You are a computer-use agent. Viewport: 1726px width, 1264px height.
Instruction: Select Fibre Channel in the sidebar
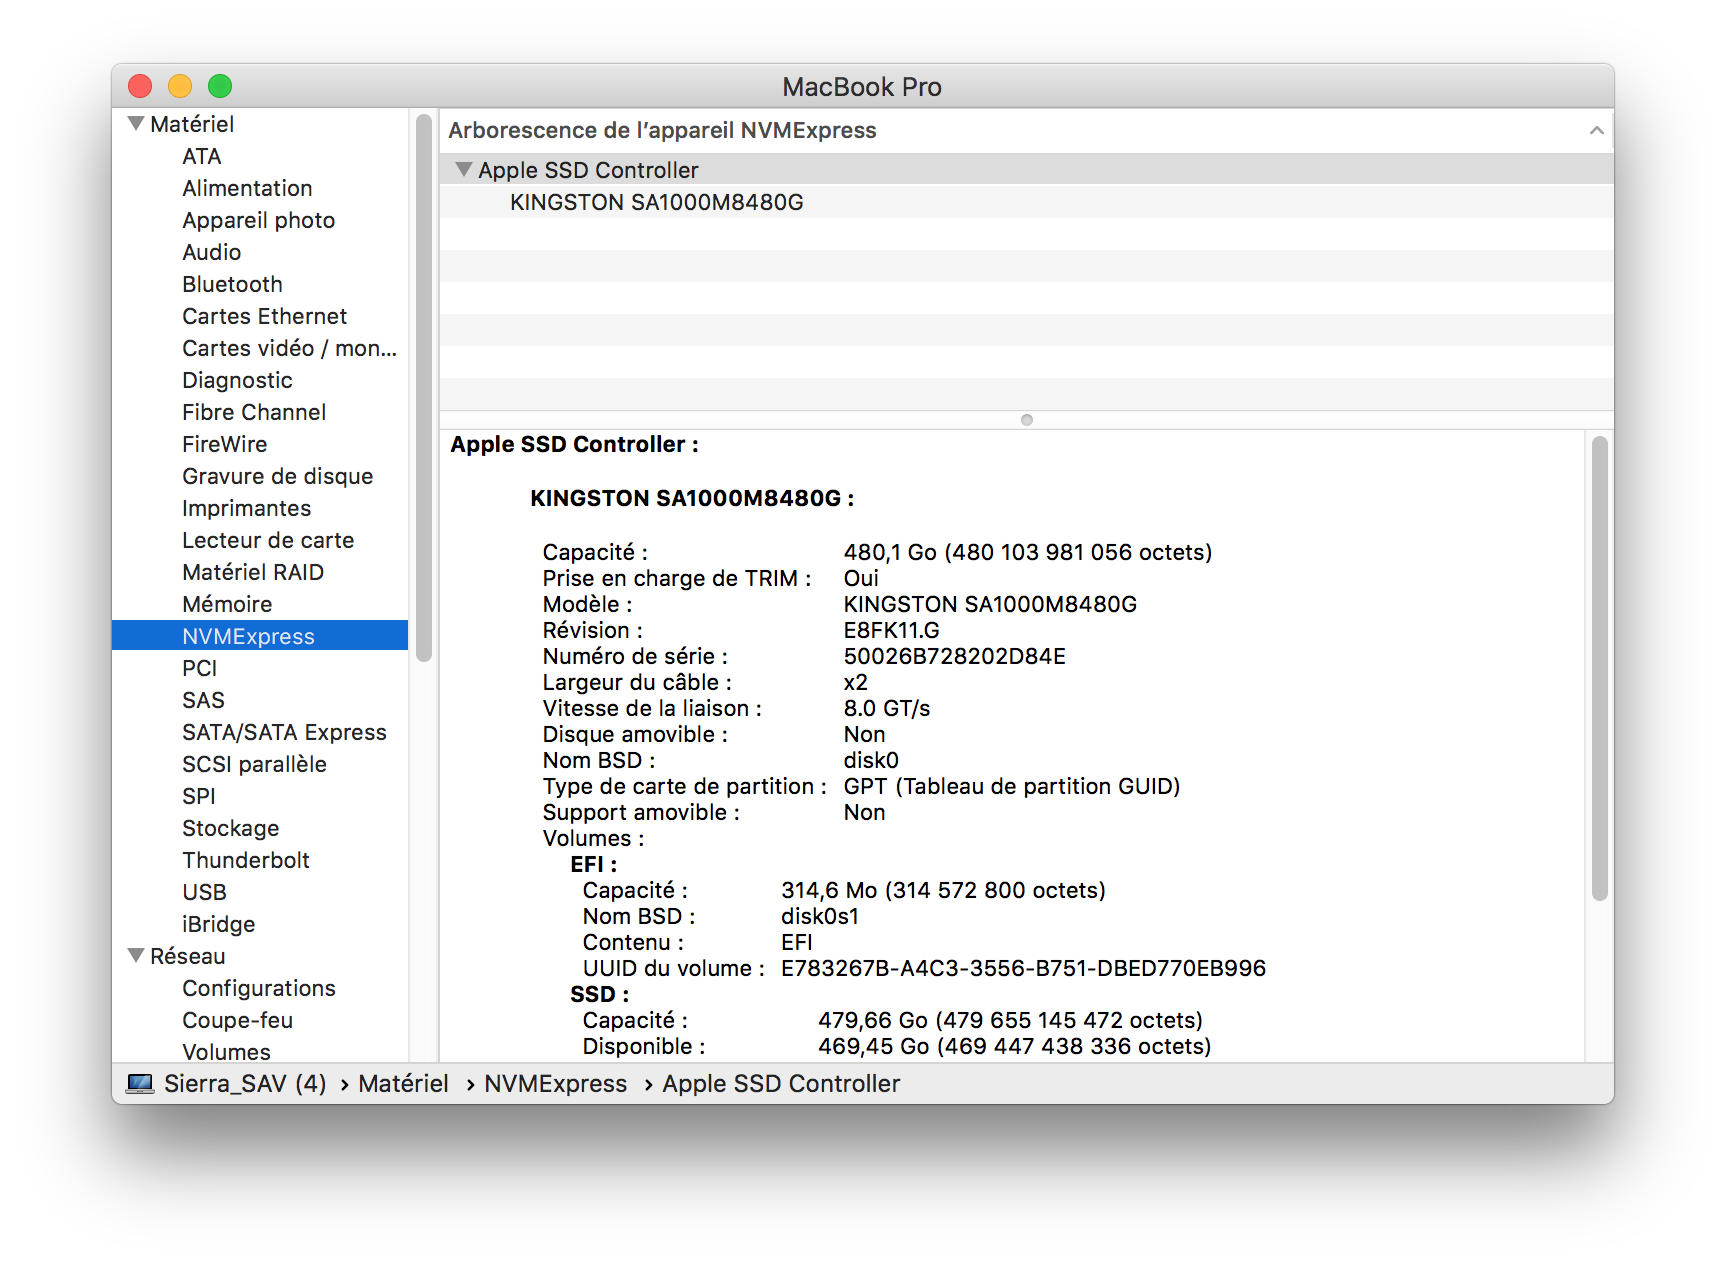pyautogui.click(x=254, y=412)
